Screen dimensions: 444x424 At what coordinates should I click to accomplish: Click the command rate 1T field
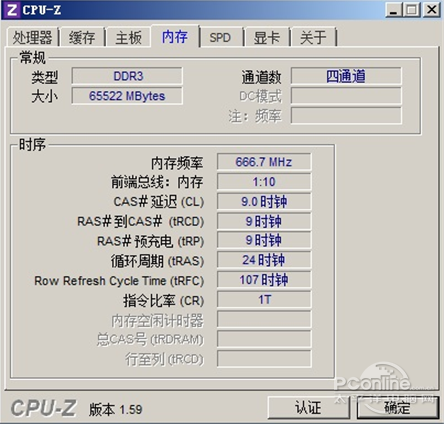point(264,299)
